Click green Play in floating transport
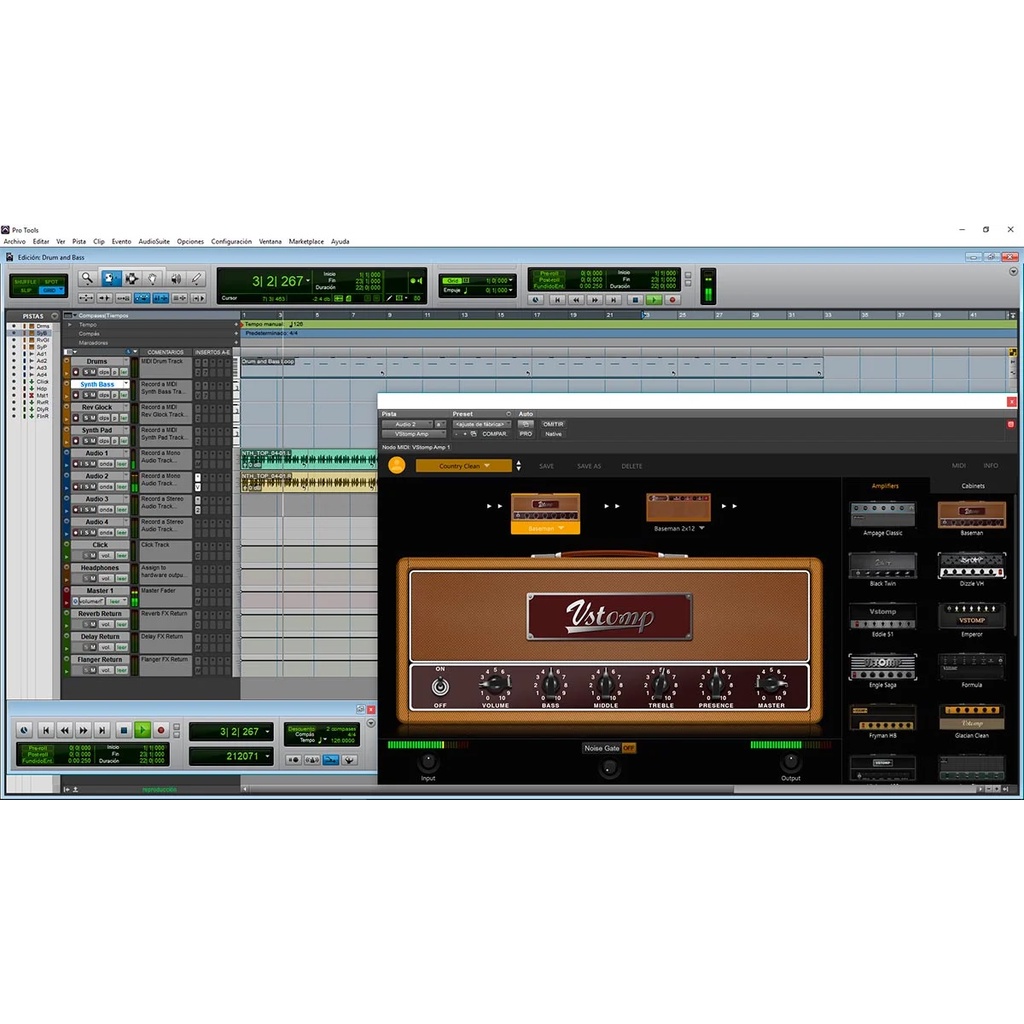1024x1024 pixels. (142, 730)
